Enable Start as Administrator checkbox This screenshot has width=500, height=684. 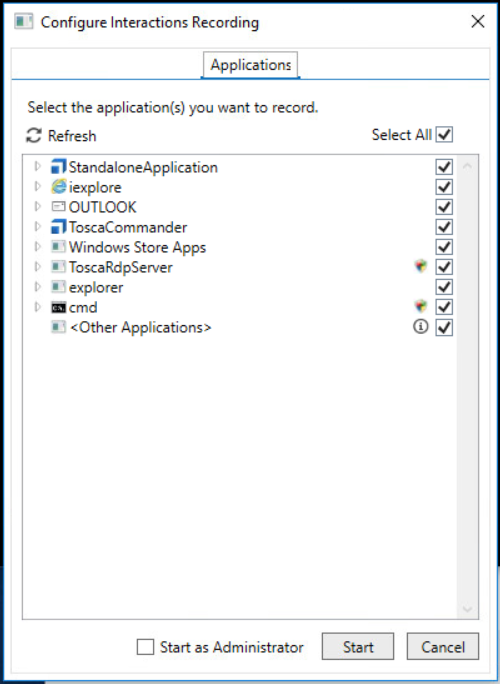[x=145, y=647]
